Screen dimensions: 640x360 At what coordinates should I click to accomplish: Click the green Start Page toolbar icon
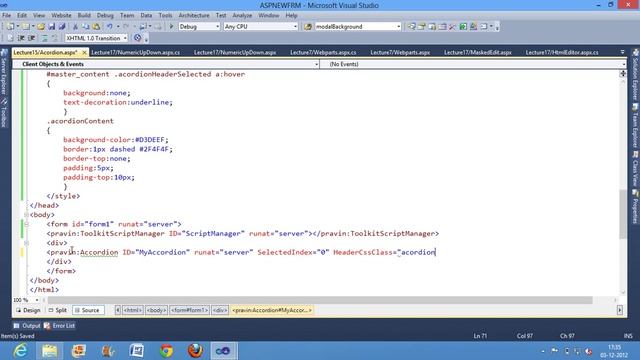click(463, 27)
